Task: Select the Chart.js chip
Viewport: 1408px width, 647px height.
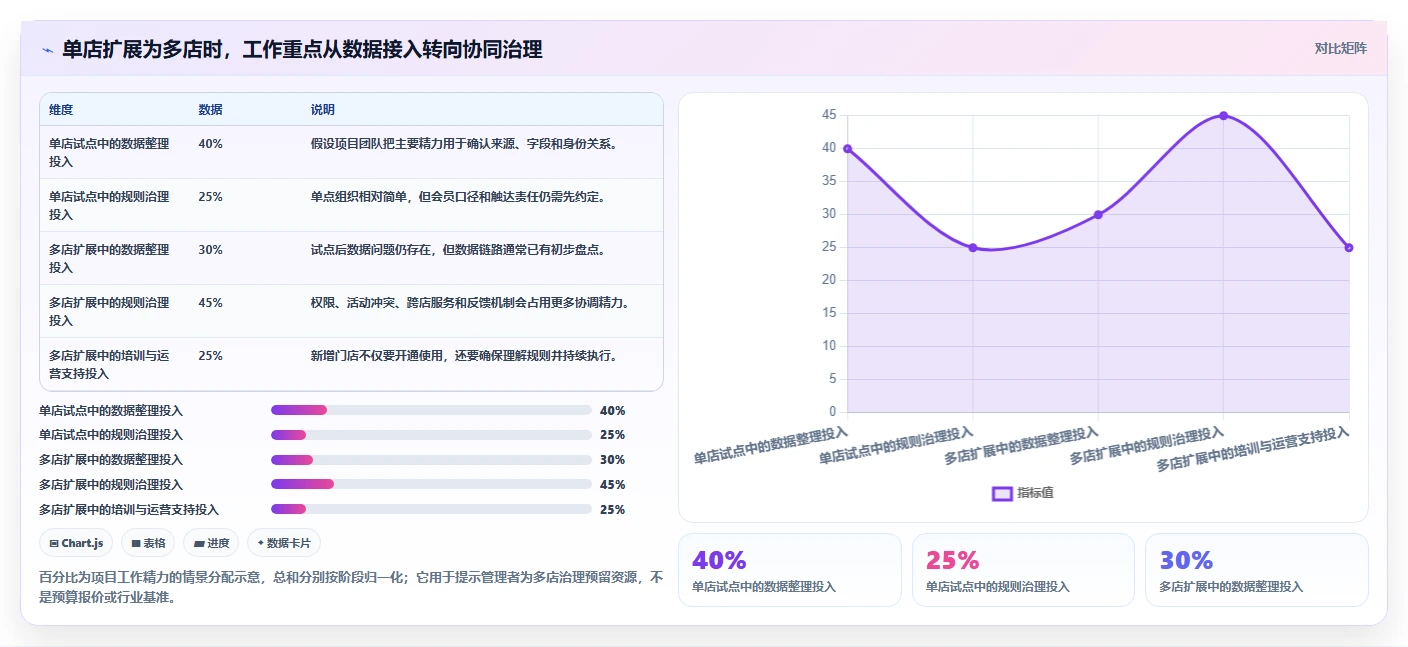Action: click(76, 543)
